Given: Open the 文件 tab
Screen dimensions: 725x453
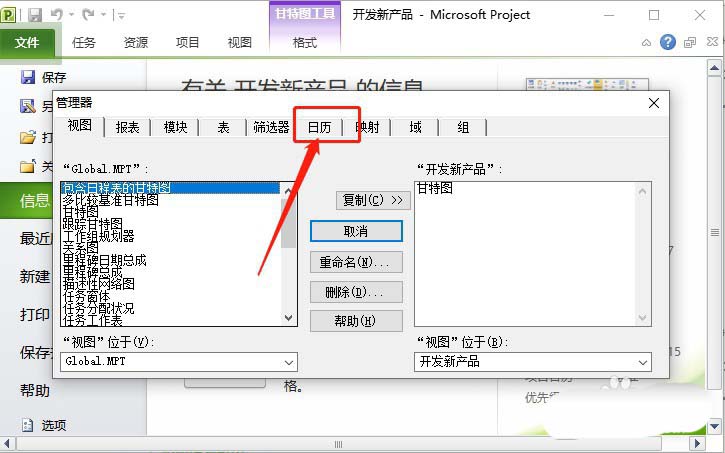Looking at the screenshot, I should point(27,43).
